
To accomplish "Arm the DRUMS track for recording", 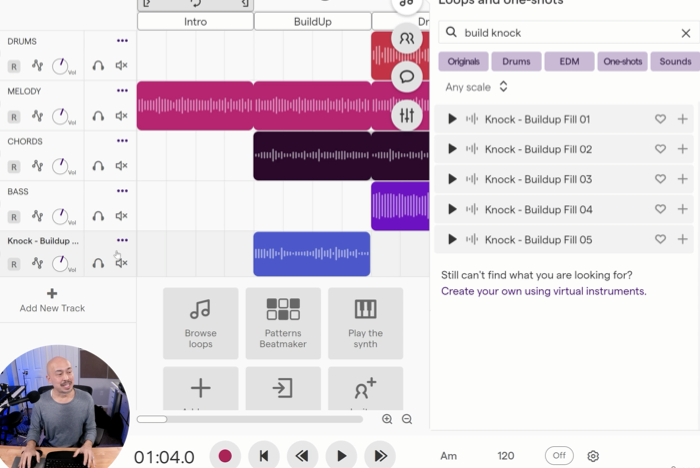I will [x=14, y=67].
